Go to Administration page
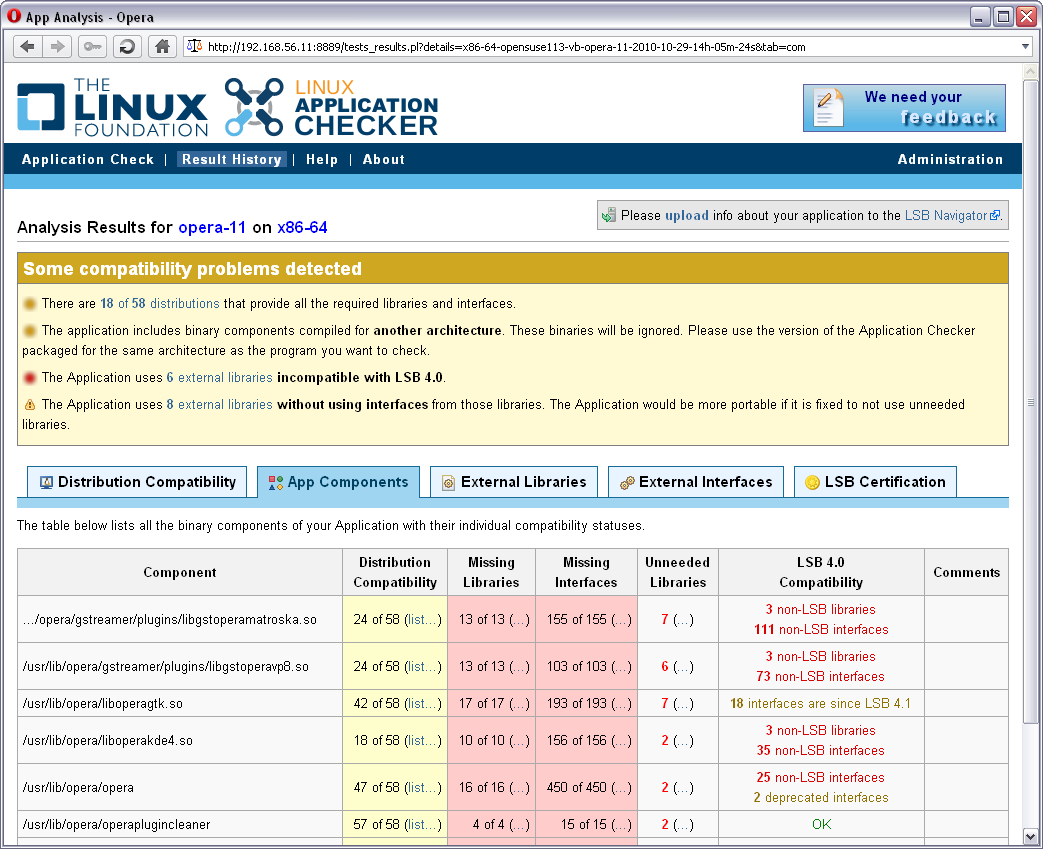 (x=950, y=160)
